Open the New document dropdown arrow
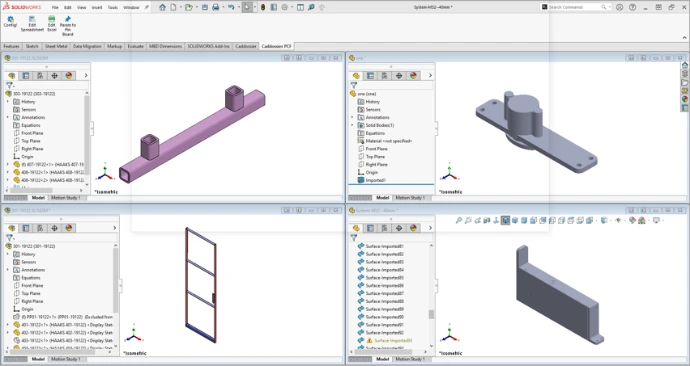This screenshot has height=366, width=690. click(180, 7)
